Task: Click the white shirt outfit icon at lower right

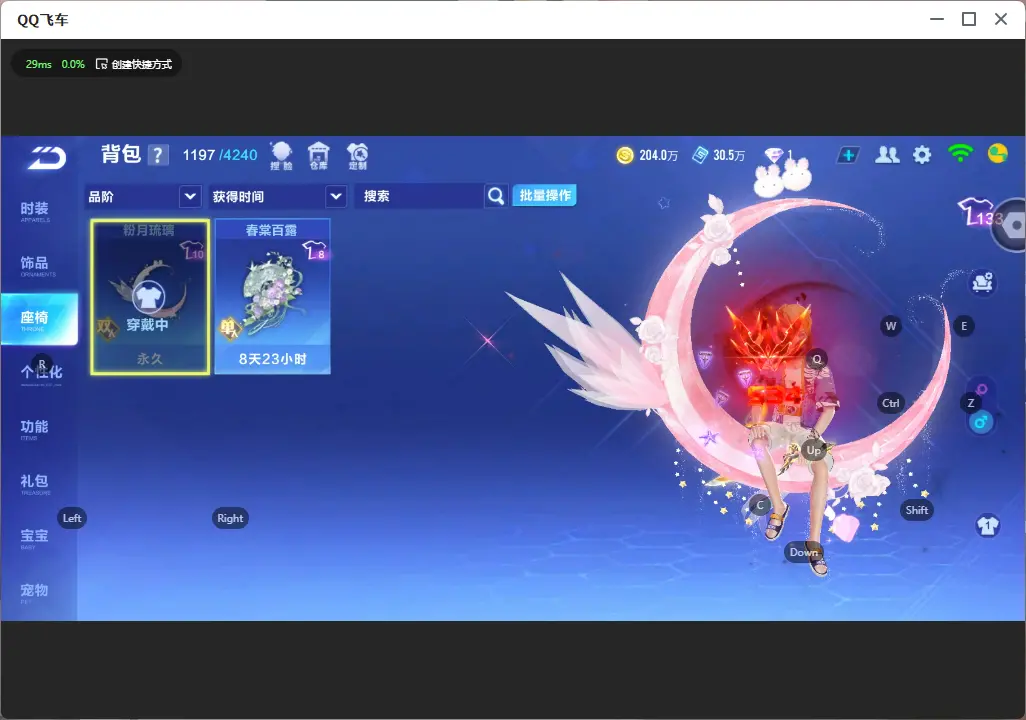Action: tap(987, 526)
